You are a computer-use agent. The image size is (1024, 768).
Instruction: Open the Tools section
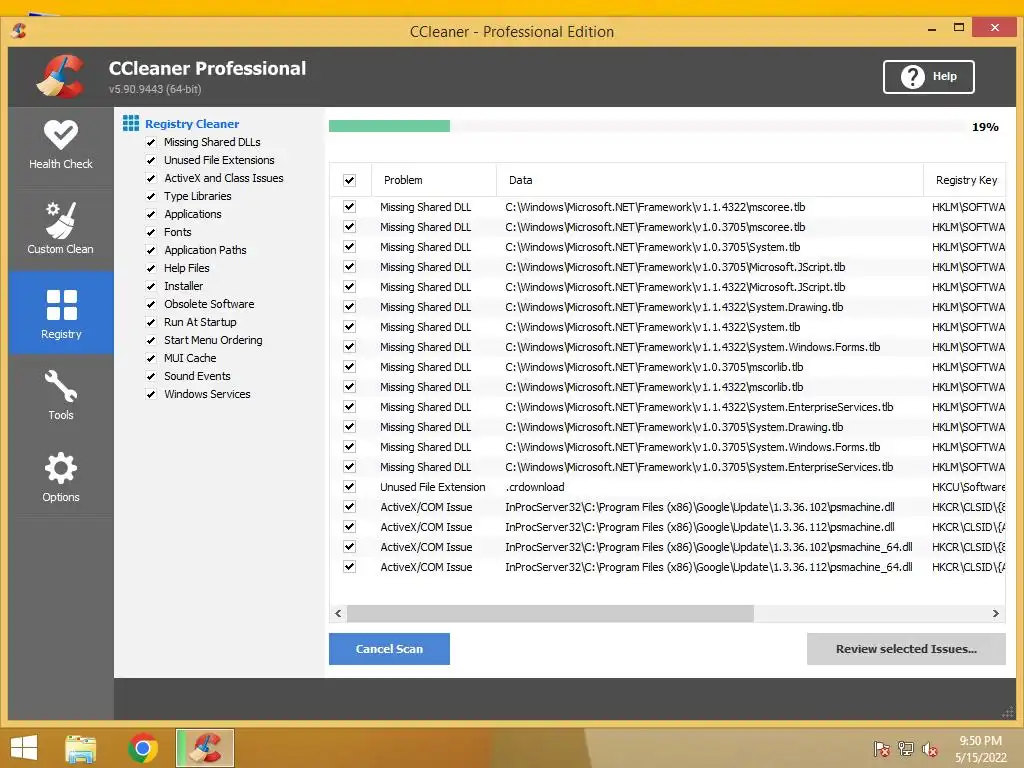61,395
